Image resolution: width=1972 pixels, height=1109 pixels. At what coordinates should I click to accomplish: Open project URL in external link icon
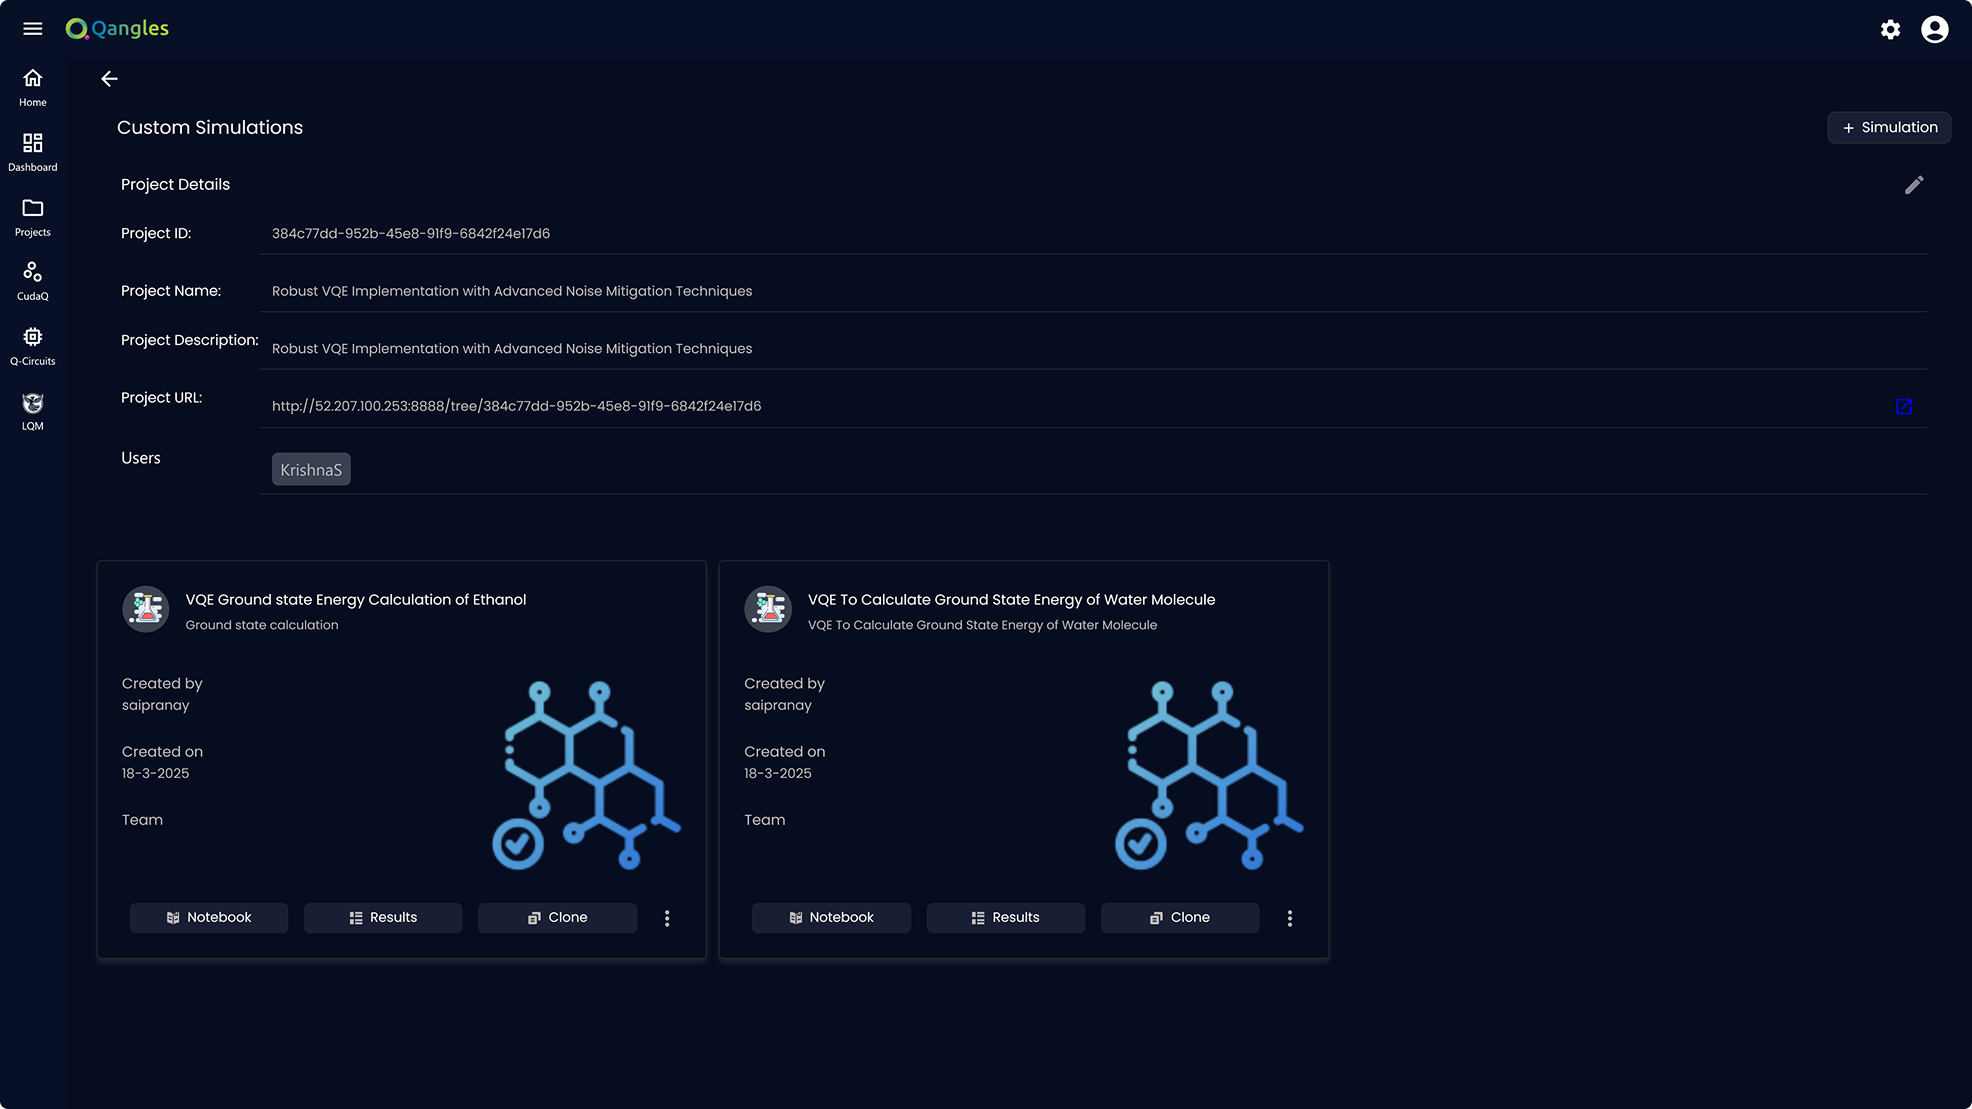(1904, 406)
